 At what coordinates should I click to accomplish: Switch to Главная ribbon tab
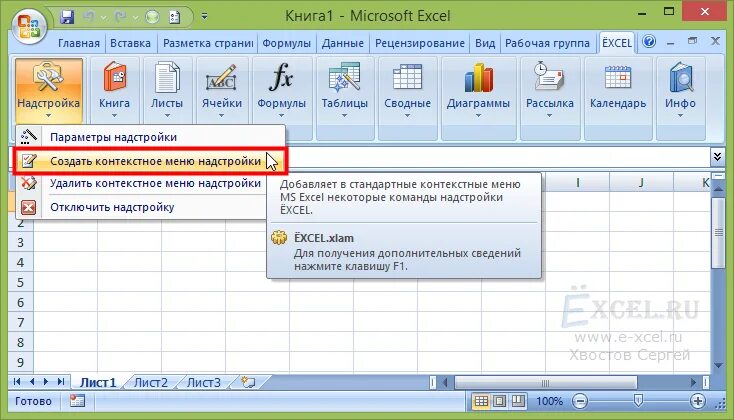tap(79, 43)
